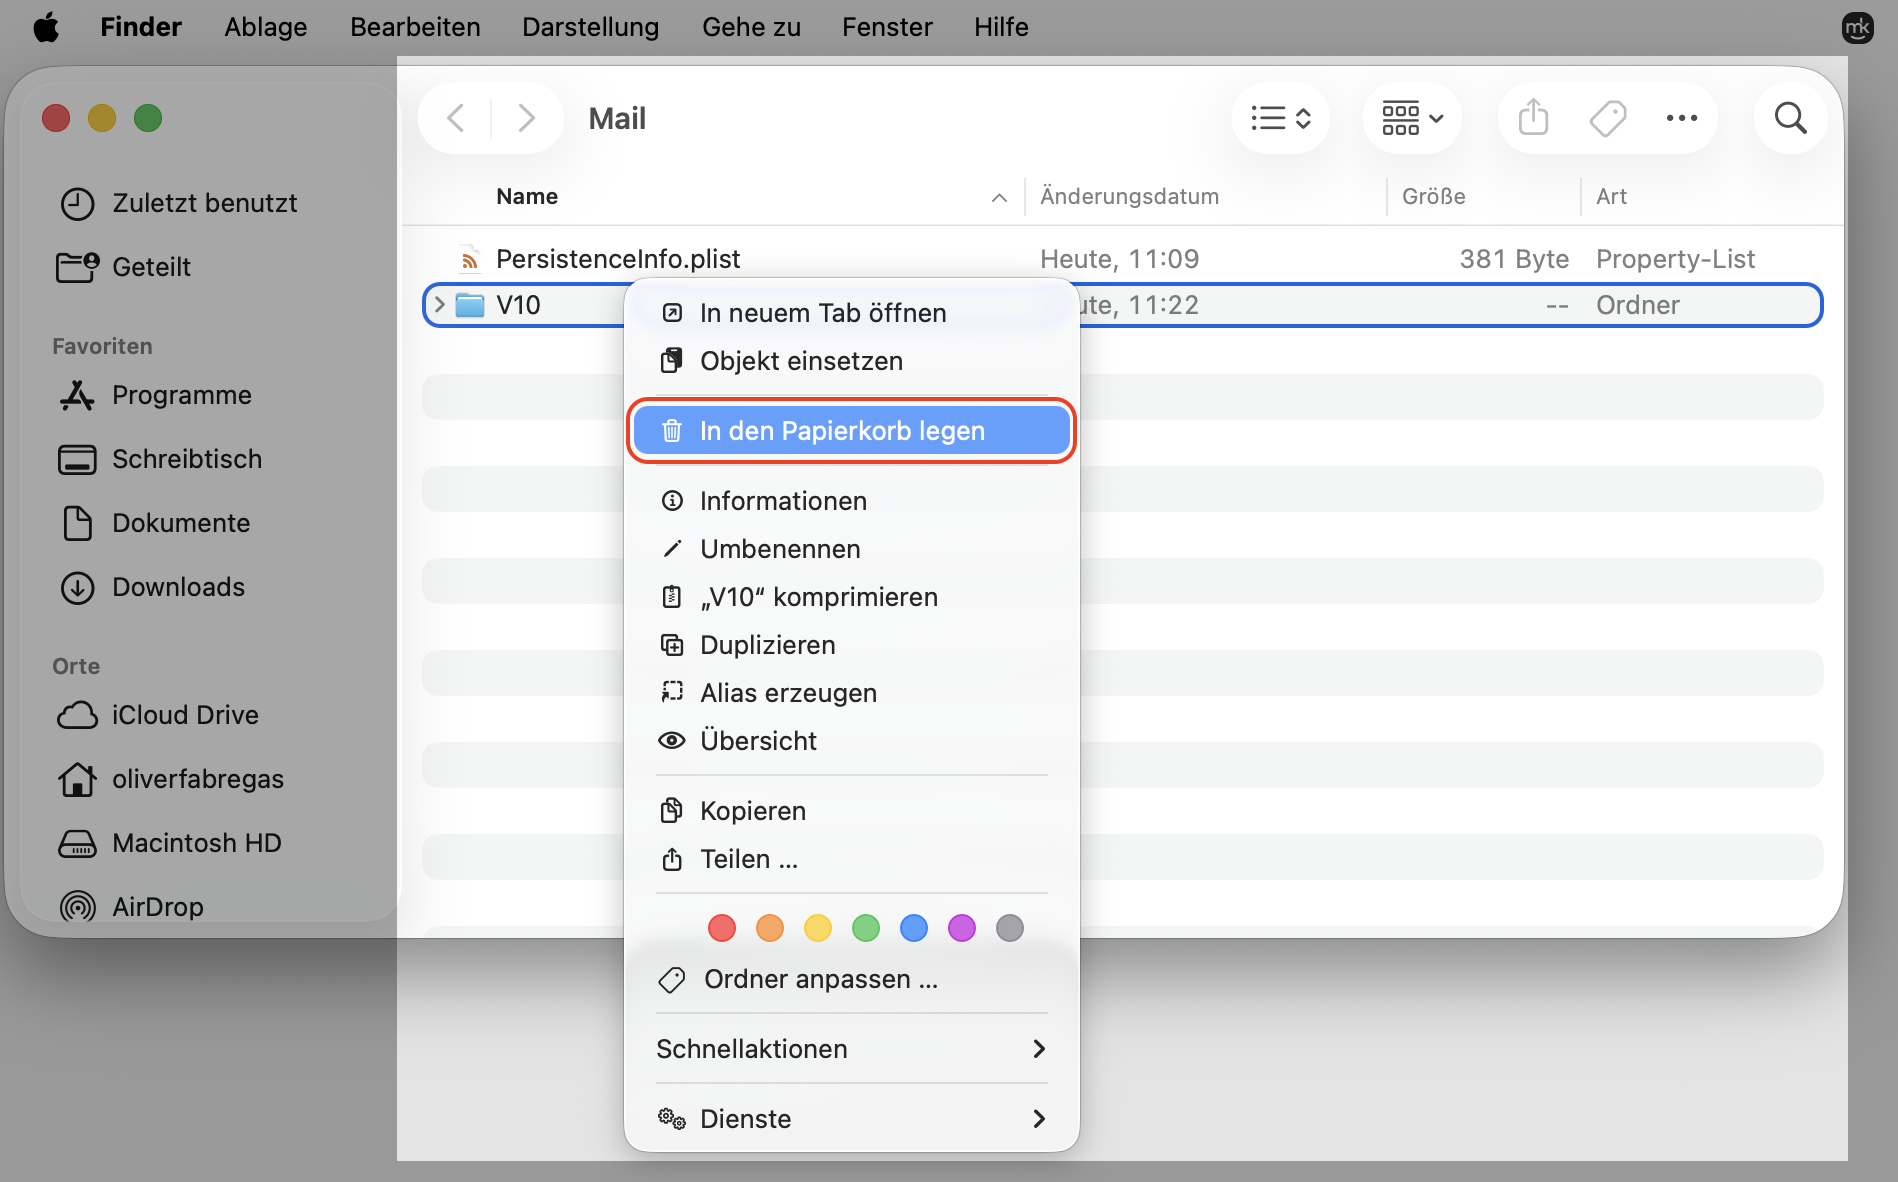Open Zuletzt benutzt in sidebar

pos(178,203)
